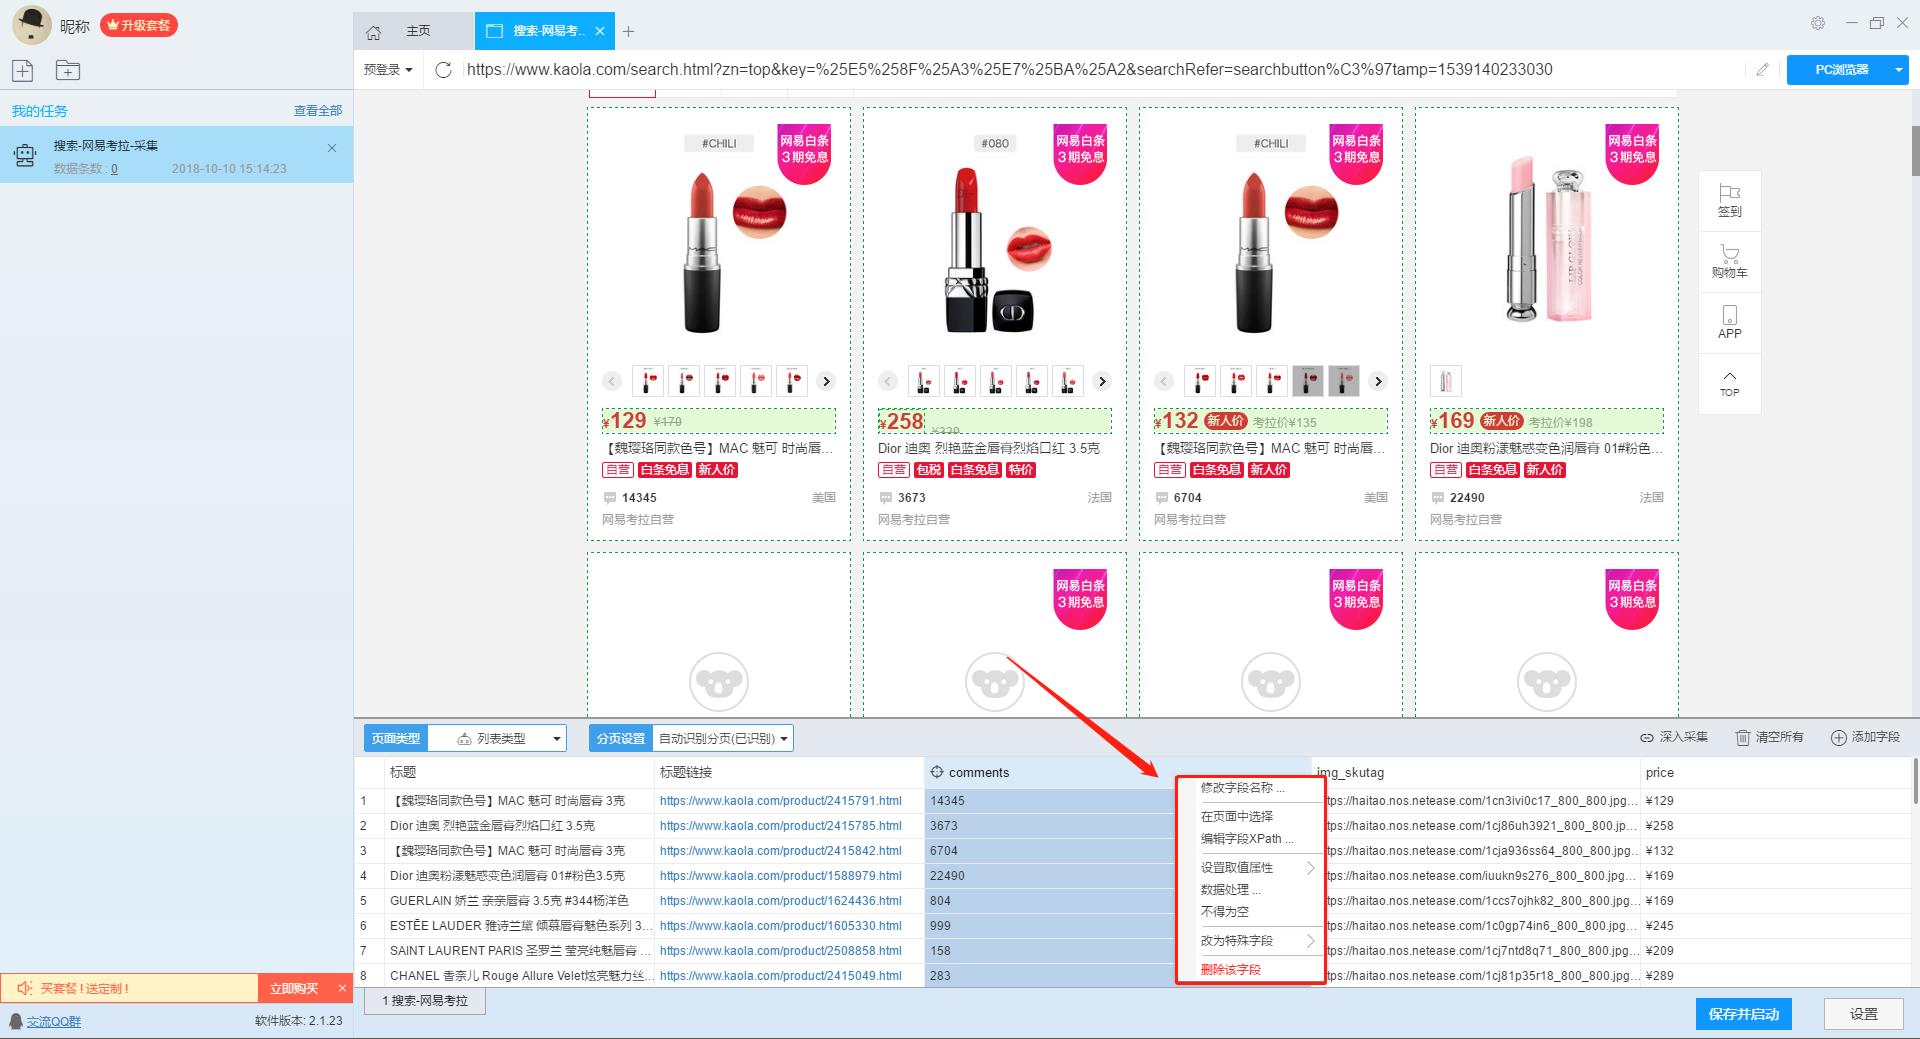Viewport: 1920px width, 1039px height.
Task: Select first color swatch of Dior lip balm
Action: [x=1445, y=381]
